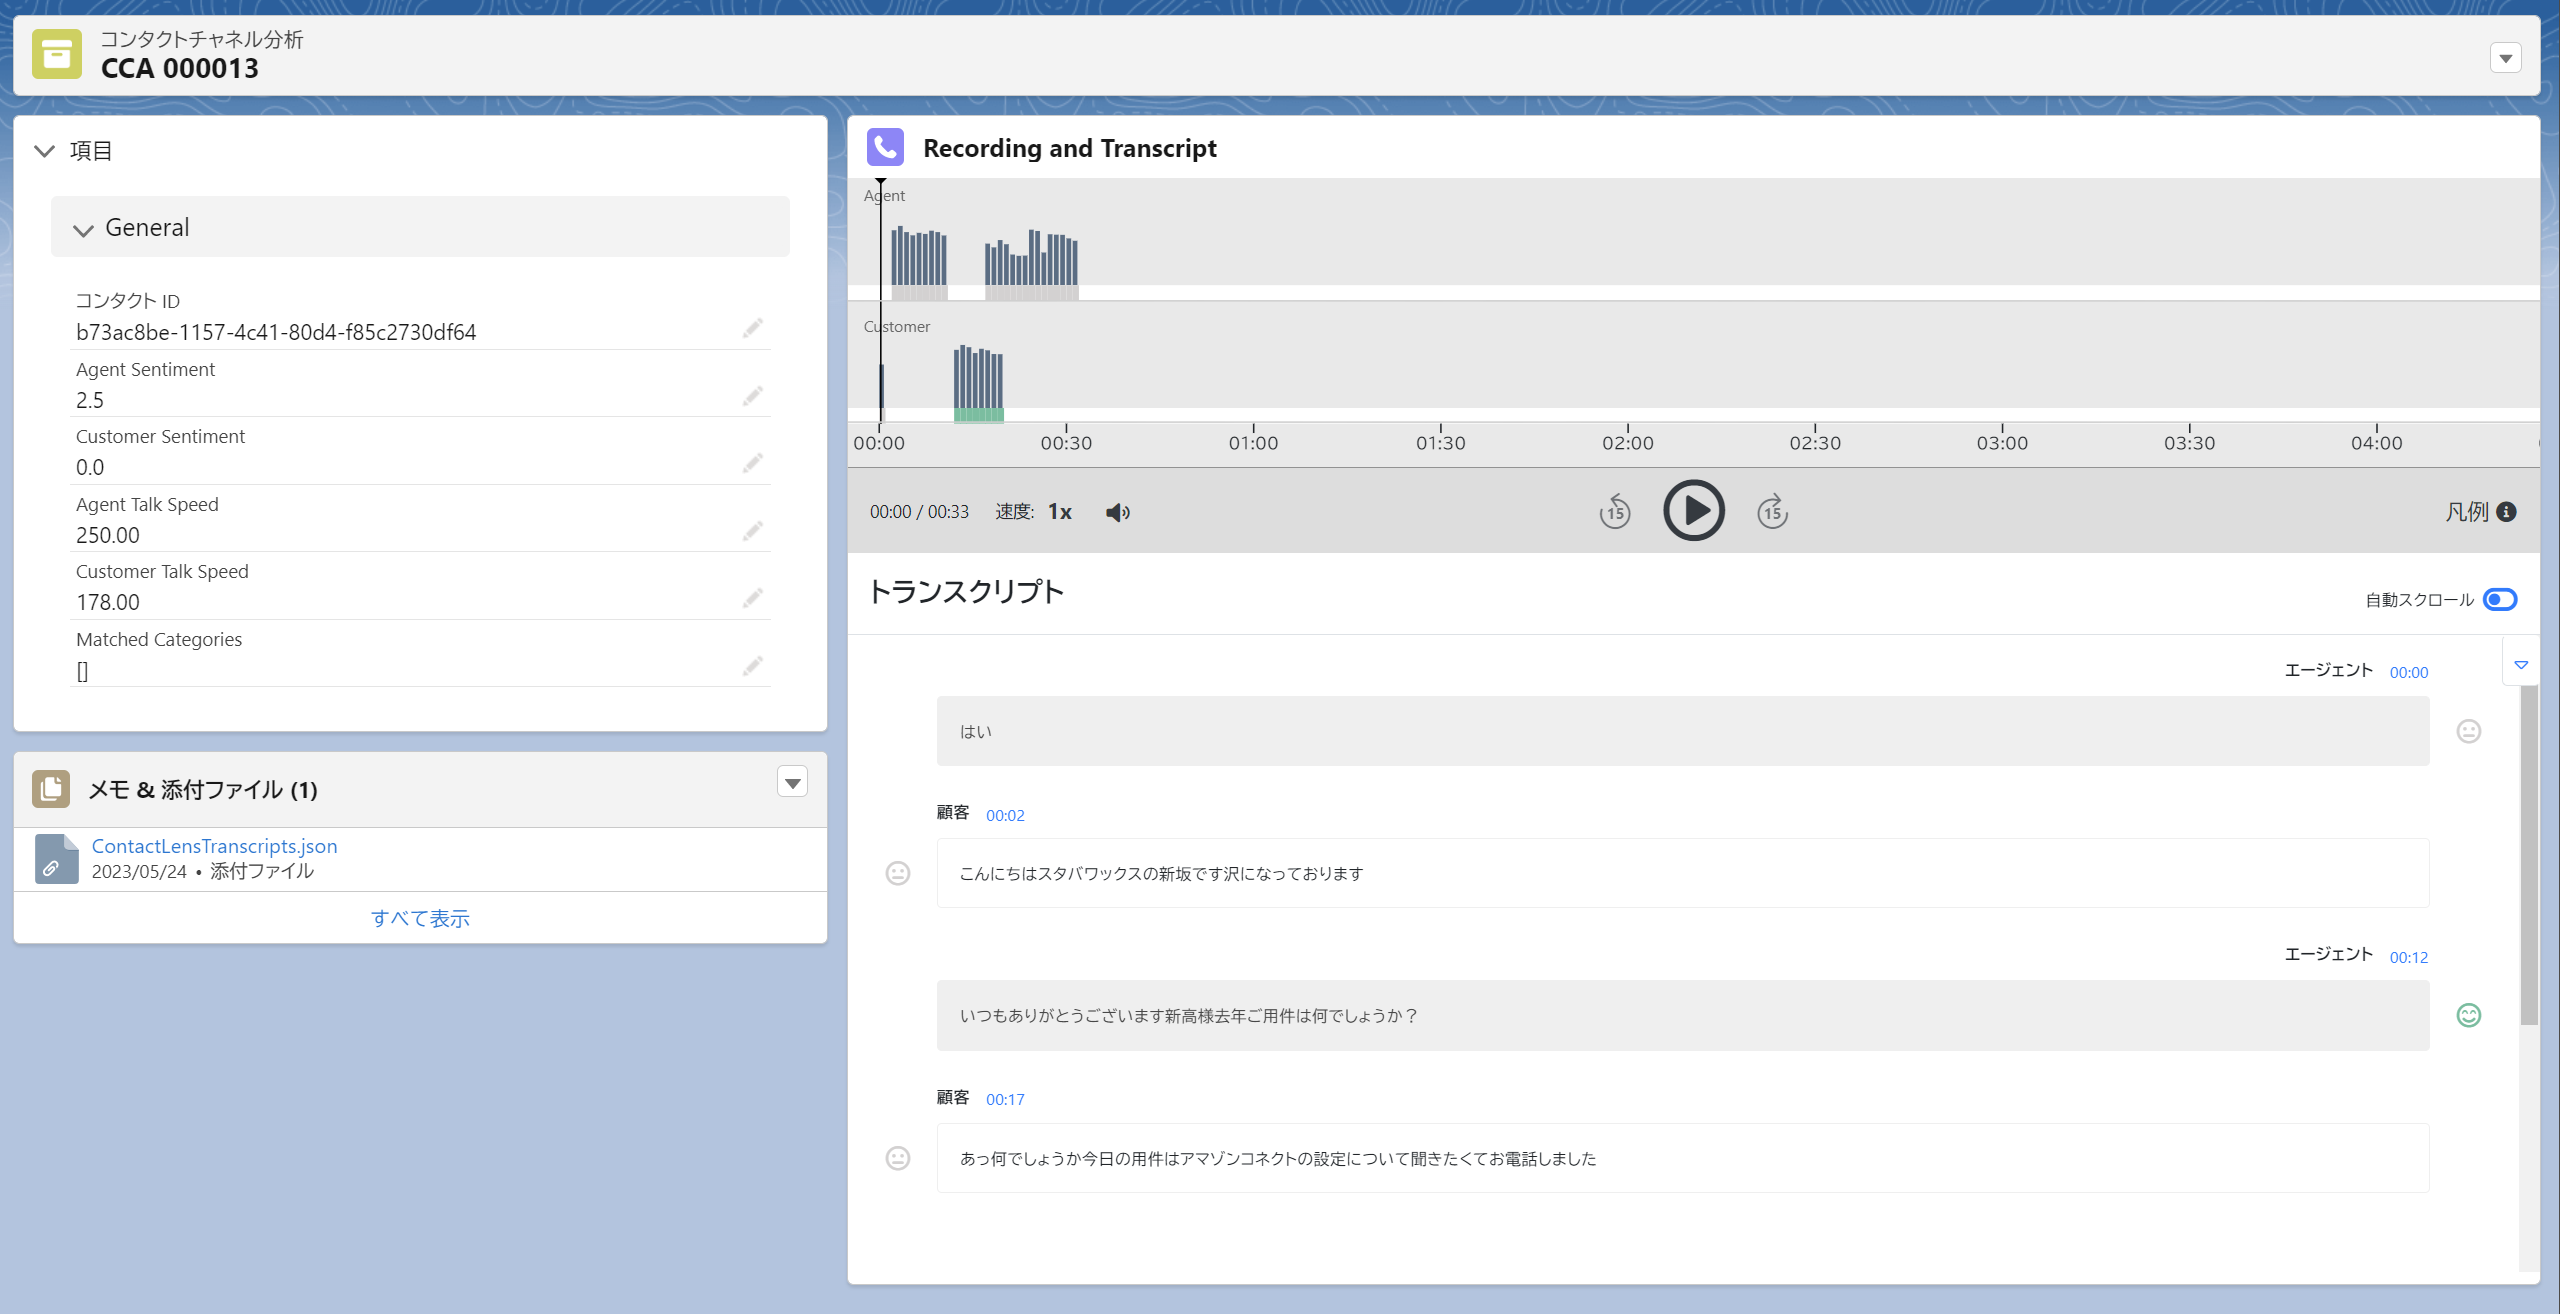This screenshot has width=2560, height=1314.
Task: Click the phone icon beside Recording and Transcript
Action: pyautogui.click(x=885, y=147)
